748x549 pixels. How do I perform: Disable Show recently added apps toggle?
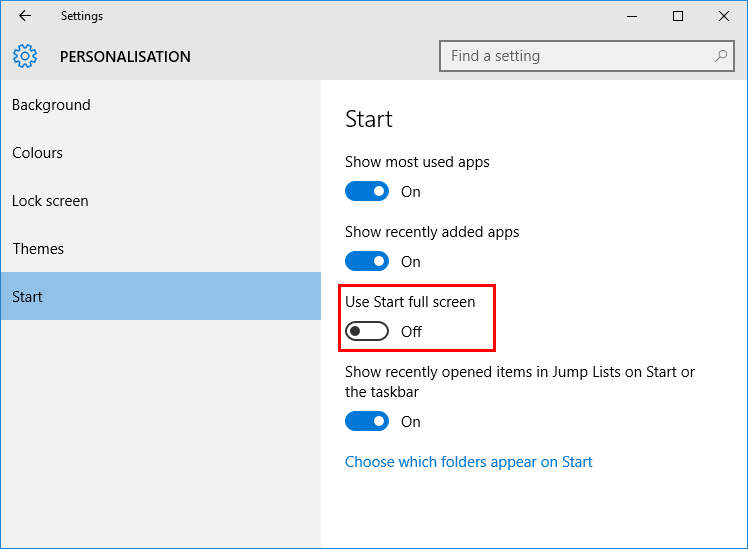[x=367, y=261]
